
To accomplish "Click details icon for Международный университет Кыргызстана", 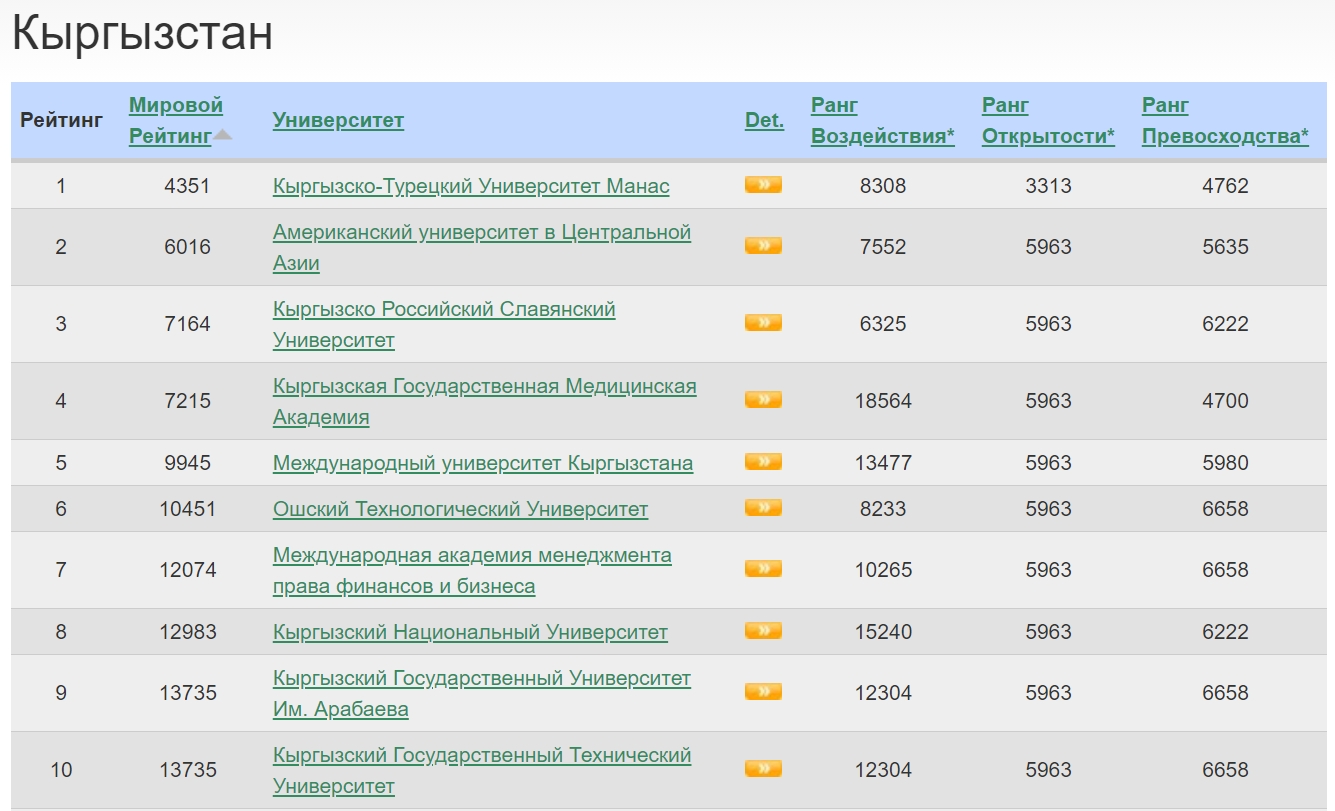I will point(763,461).
